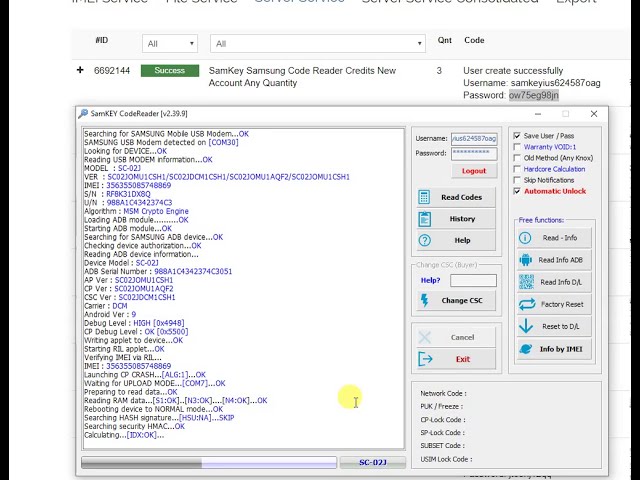Screen dimensions: 640x480
Task: Click ADB Serial Number log line
Action: click(x=158, y=271)
